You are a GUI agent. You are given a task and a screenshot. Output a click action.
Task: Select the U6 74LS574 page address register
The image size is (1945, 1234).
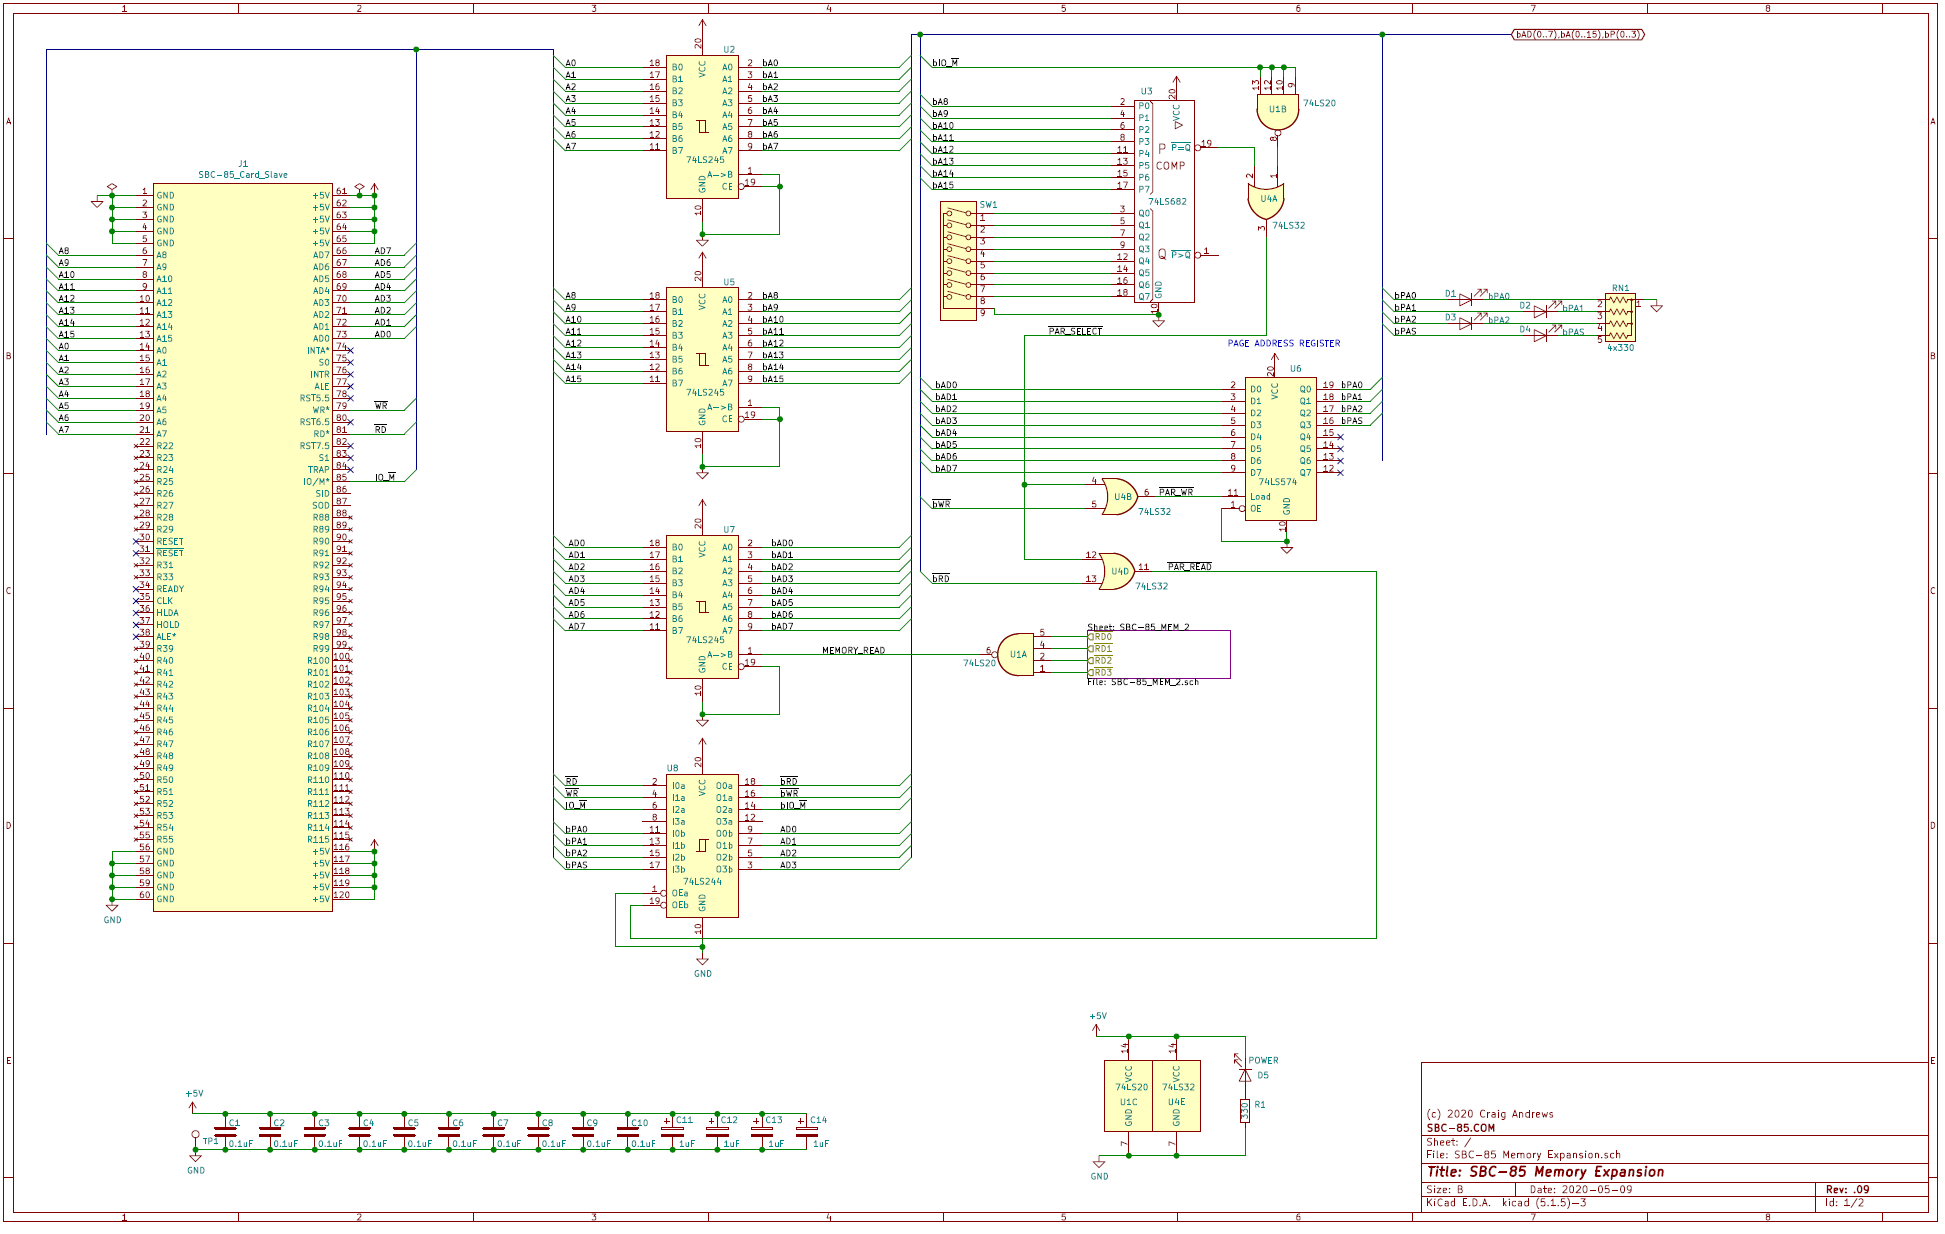point(1280,448)
